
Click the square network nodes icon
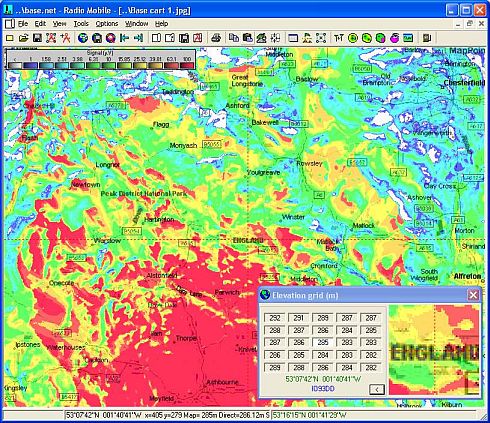(x=321, y=38)
